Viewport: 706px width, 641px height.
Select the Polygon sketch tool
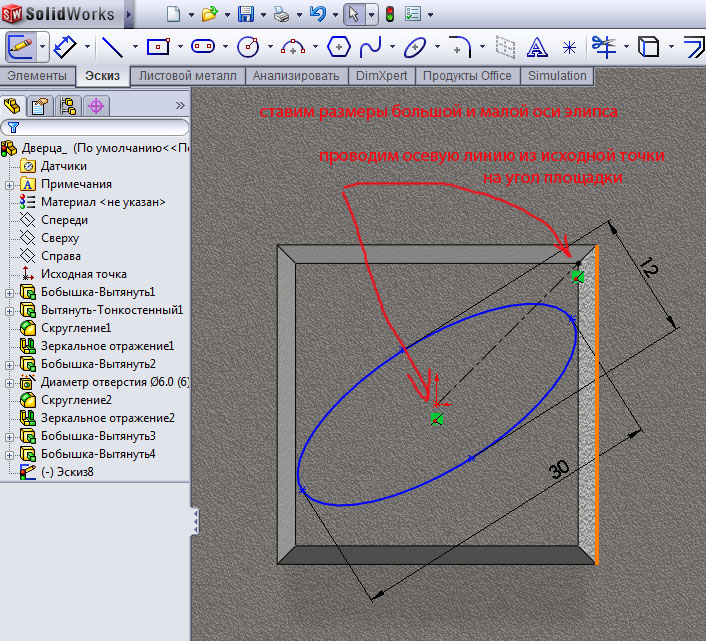coord(339,47)
